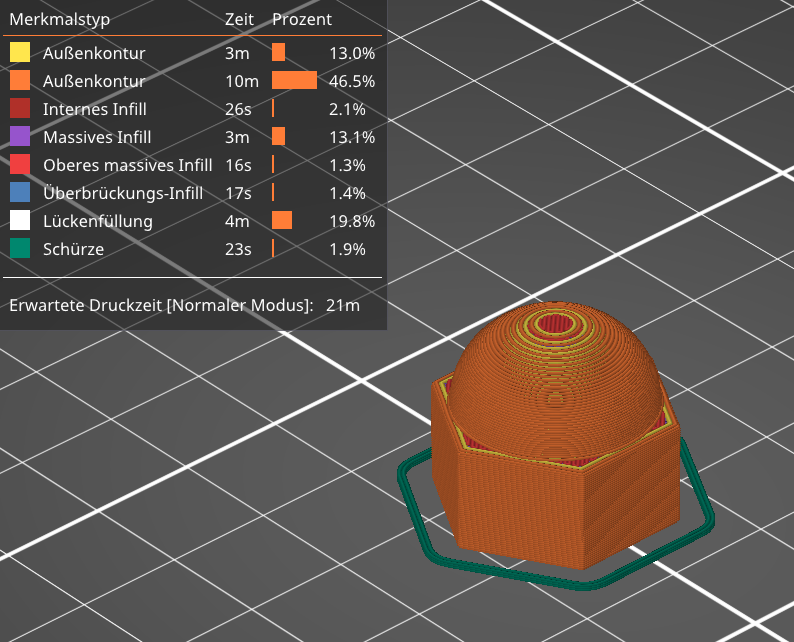Click the Erwartete Druckzeit label
This screenshot has width=794, height=642.
tap(161, 306)
